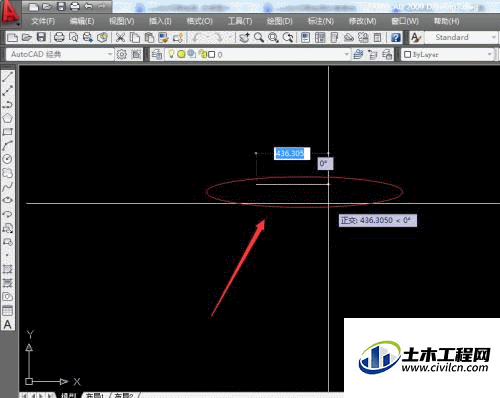This screenshot has width=500, height=398.
Task: Click the Zoom Previous icon
Action: pos(288,37)
